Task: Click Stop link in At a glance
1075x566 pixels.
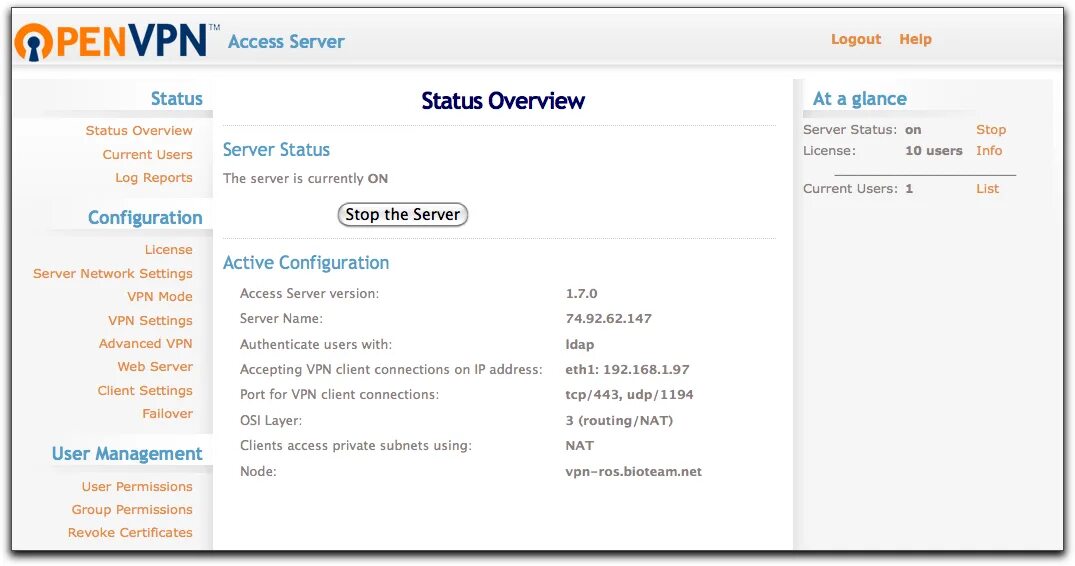Action: 991,130
